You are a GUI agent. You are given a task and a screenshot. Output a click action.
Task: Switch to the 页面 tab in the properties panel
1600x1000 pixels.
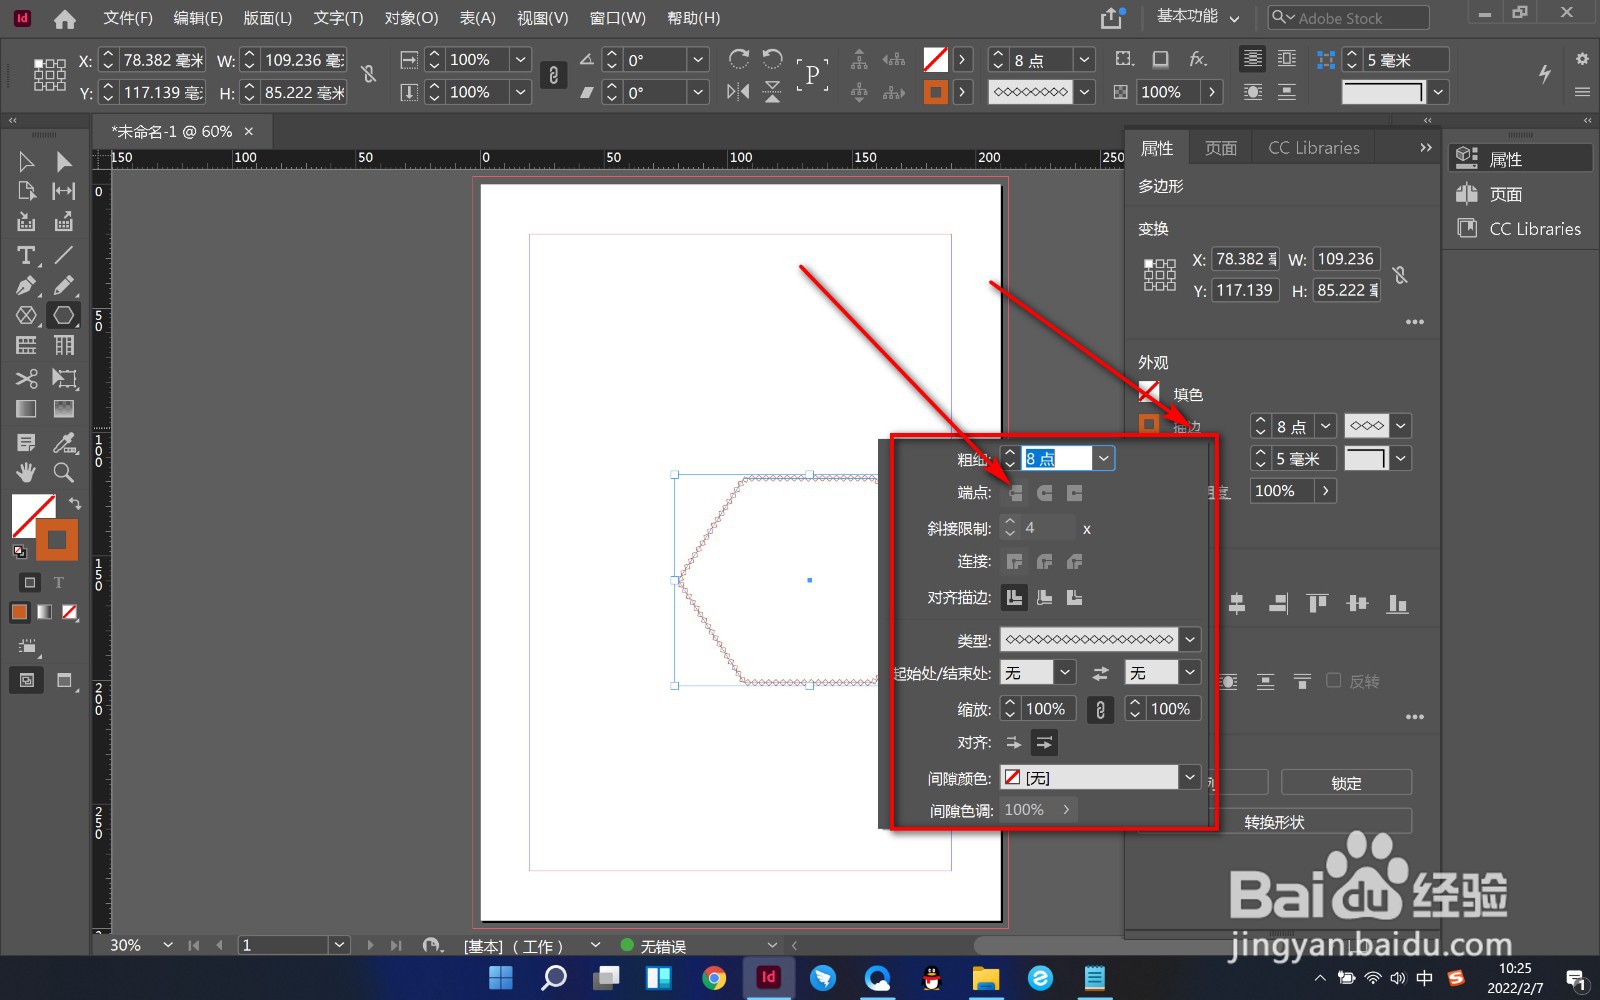[x=1221, y=148]
